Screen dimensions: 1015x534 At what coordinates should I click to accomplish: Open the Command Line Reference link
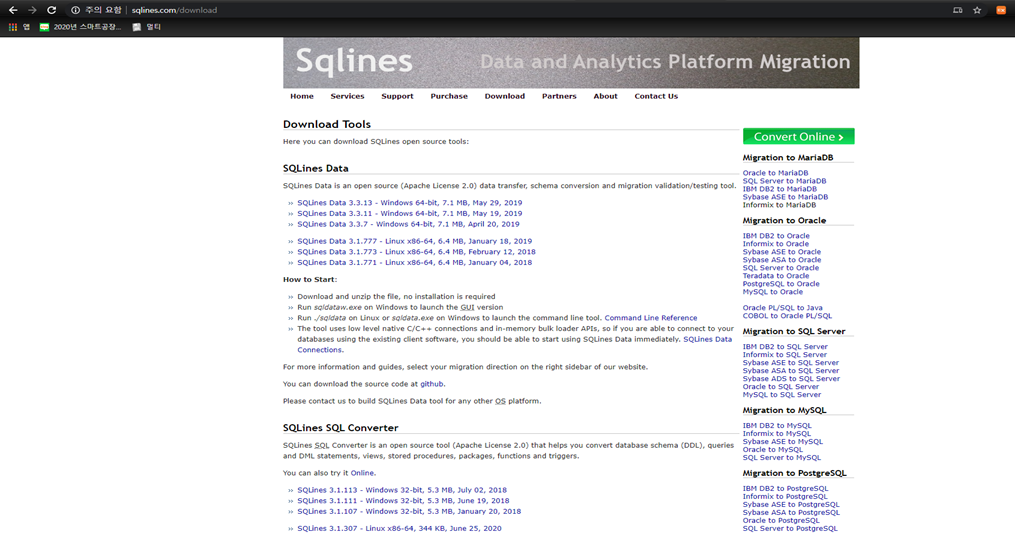[651, 318]
